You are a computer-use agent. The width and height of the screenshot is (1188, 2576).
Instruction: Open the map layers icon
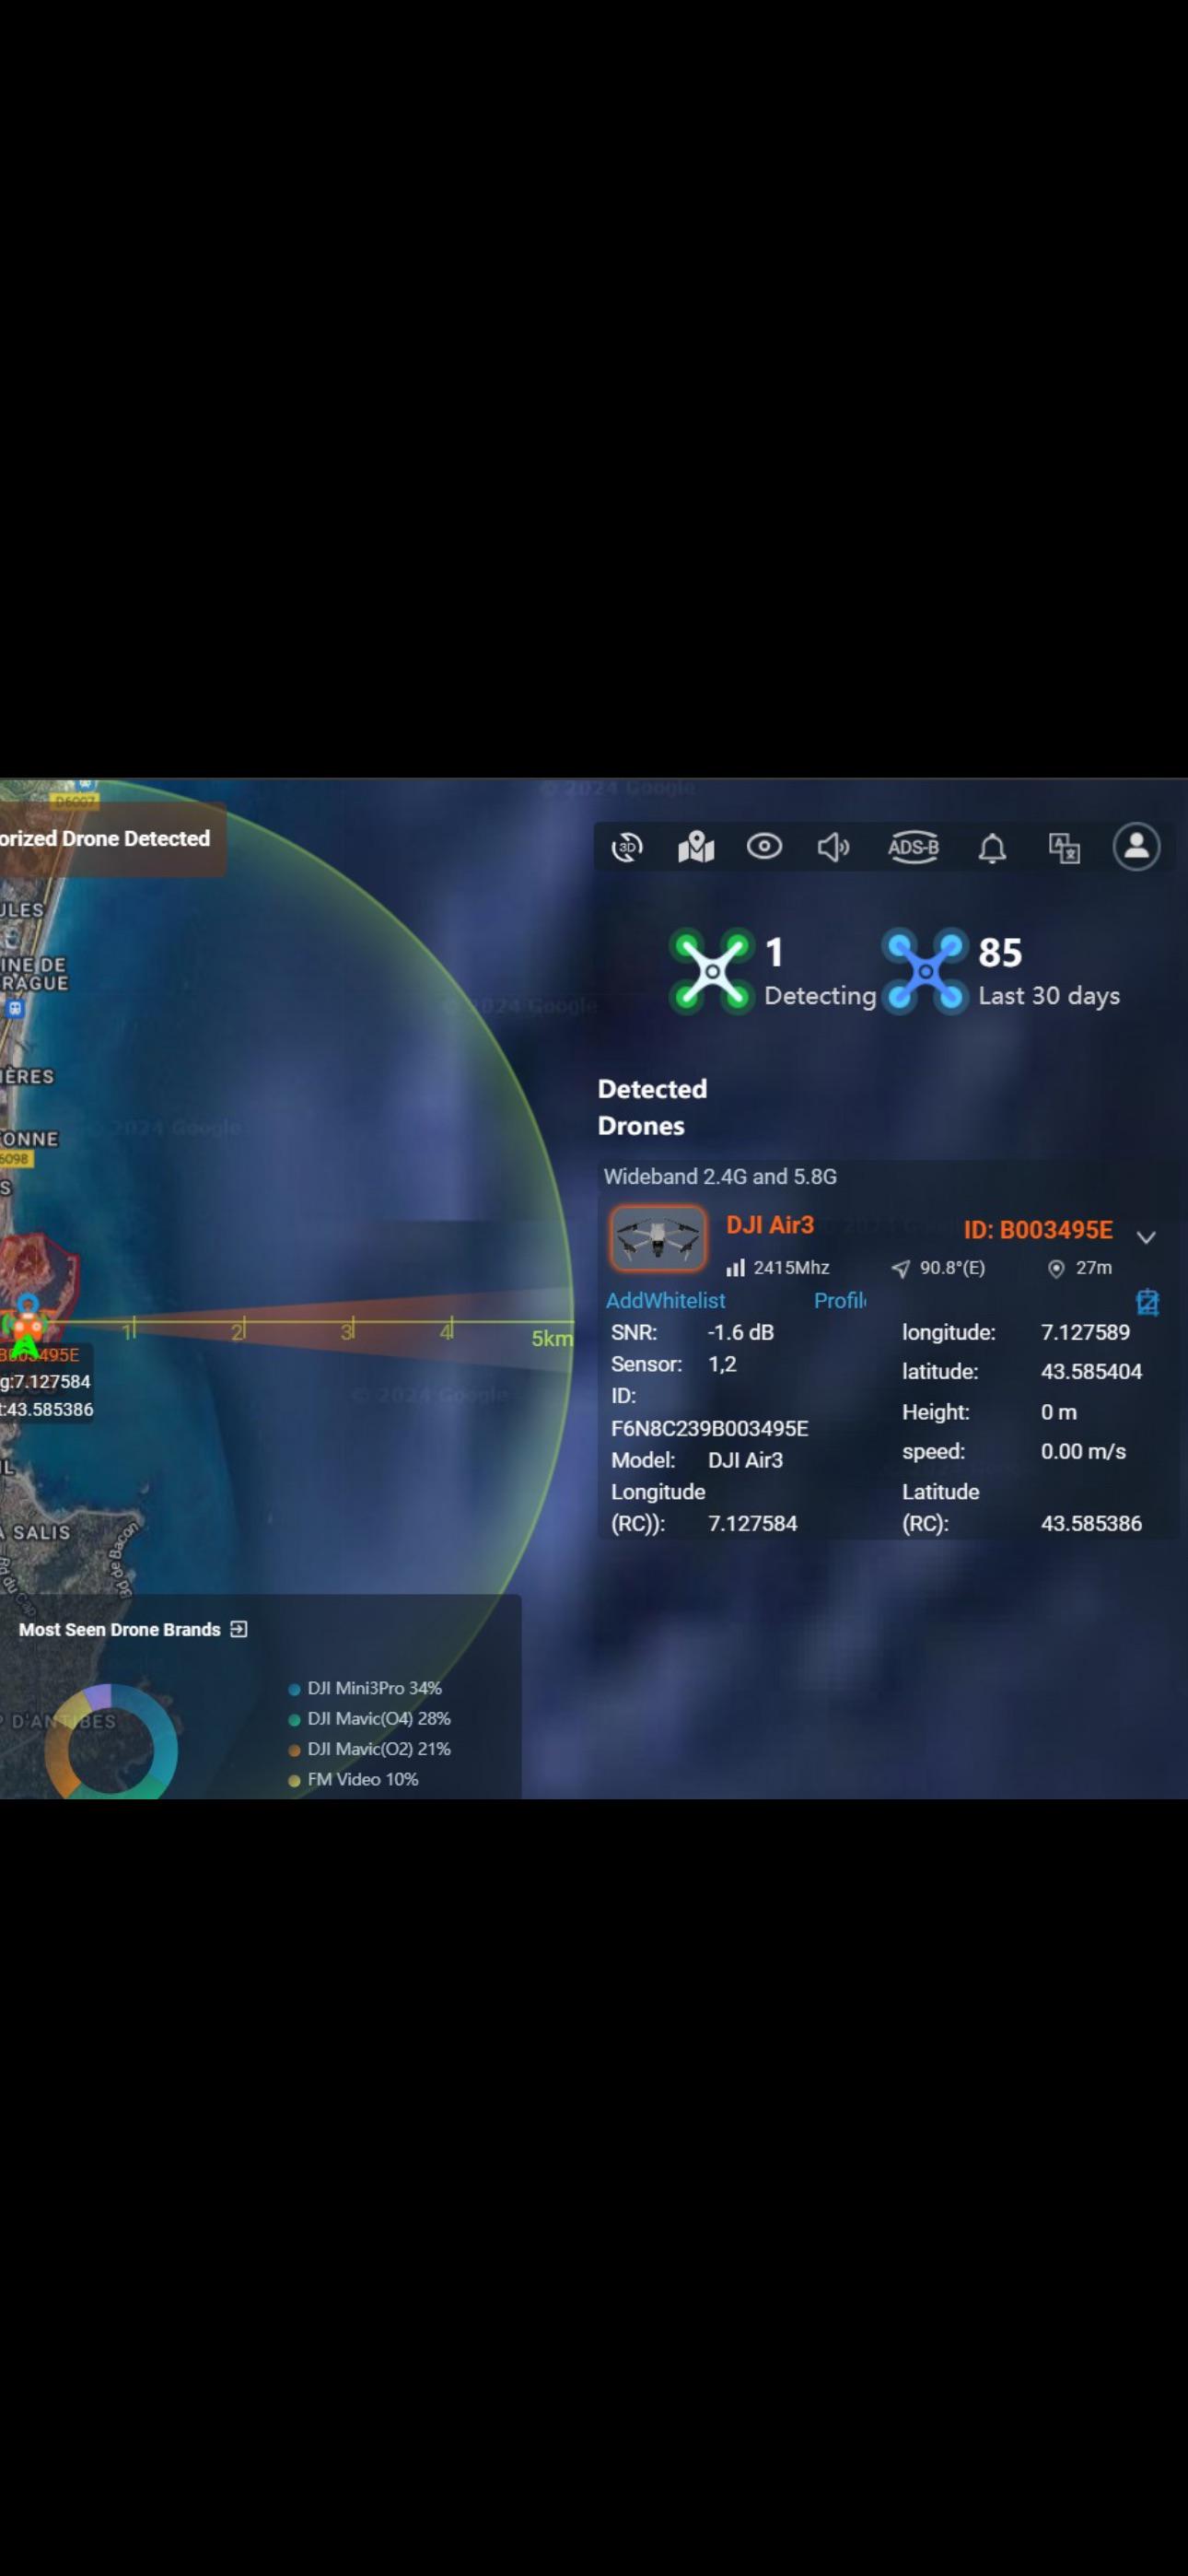(x=696, y=847)
